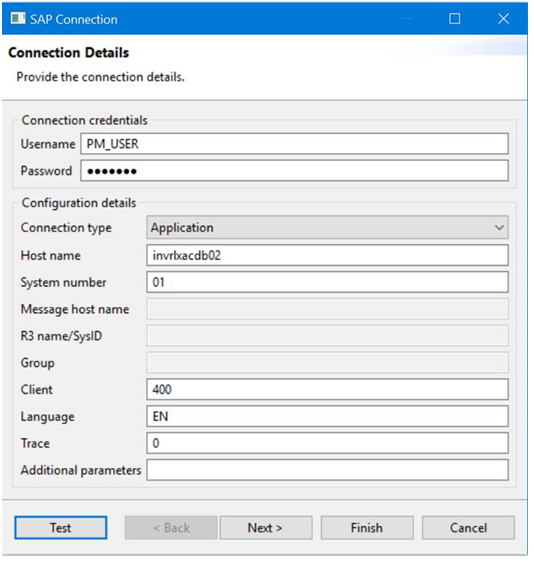
Task: Click the System number field
Action: [327, 282]
